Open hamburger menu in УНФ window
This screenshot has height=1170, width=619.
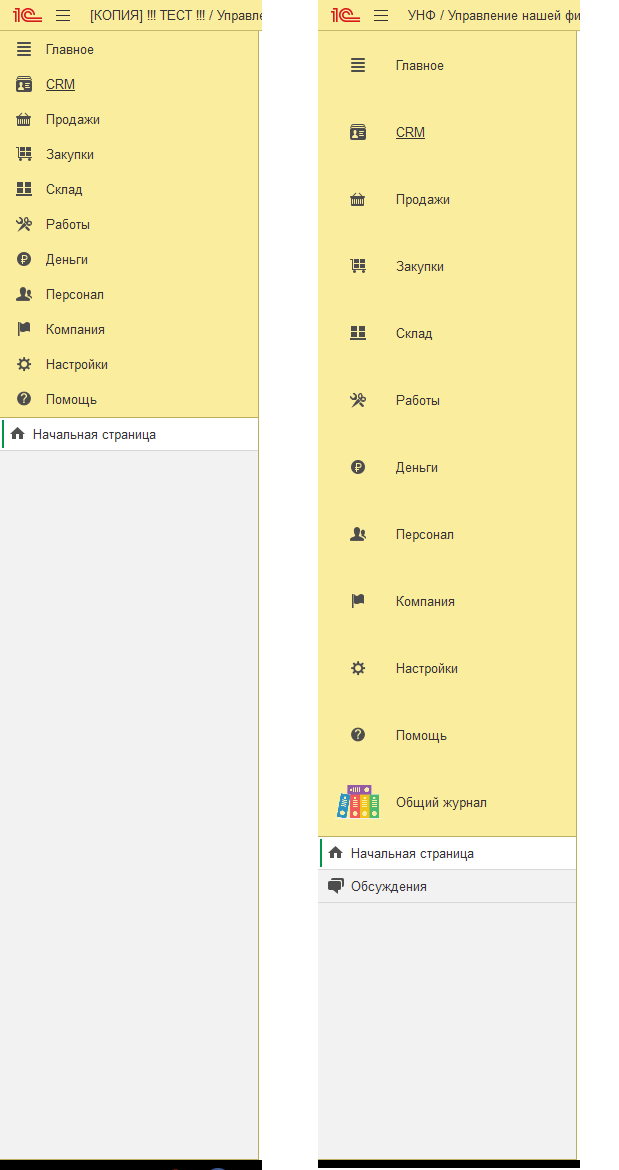coord(381,15)
